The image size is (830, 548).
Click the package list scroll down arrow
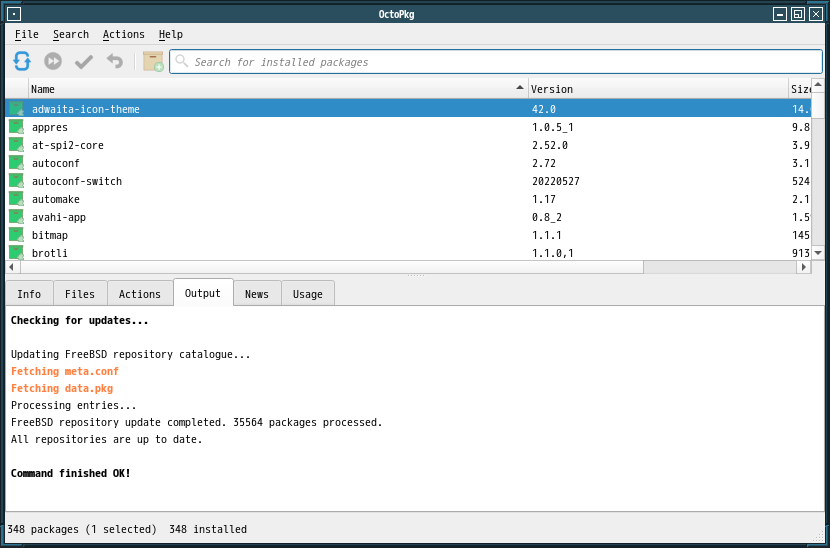pos(818,253)
